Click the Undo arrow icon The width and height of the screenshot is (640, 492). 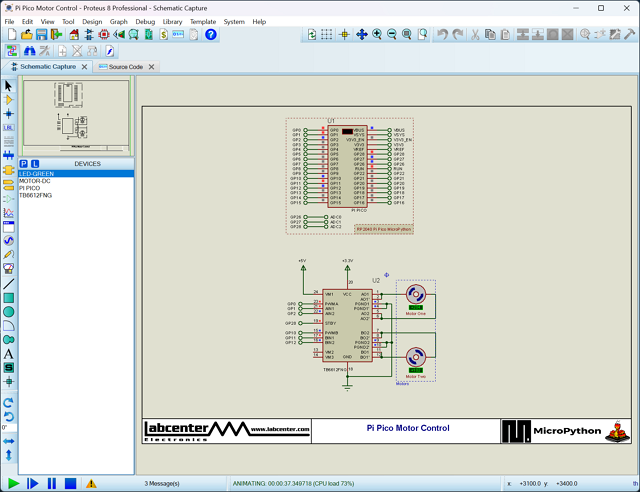tap(442, 34)
